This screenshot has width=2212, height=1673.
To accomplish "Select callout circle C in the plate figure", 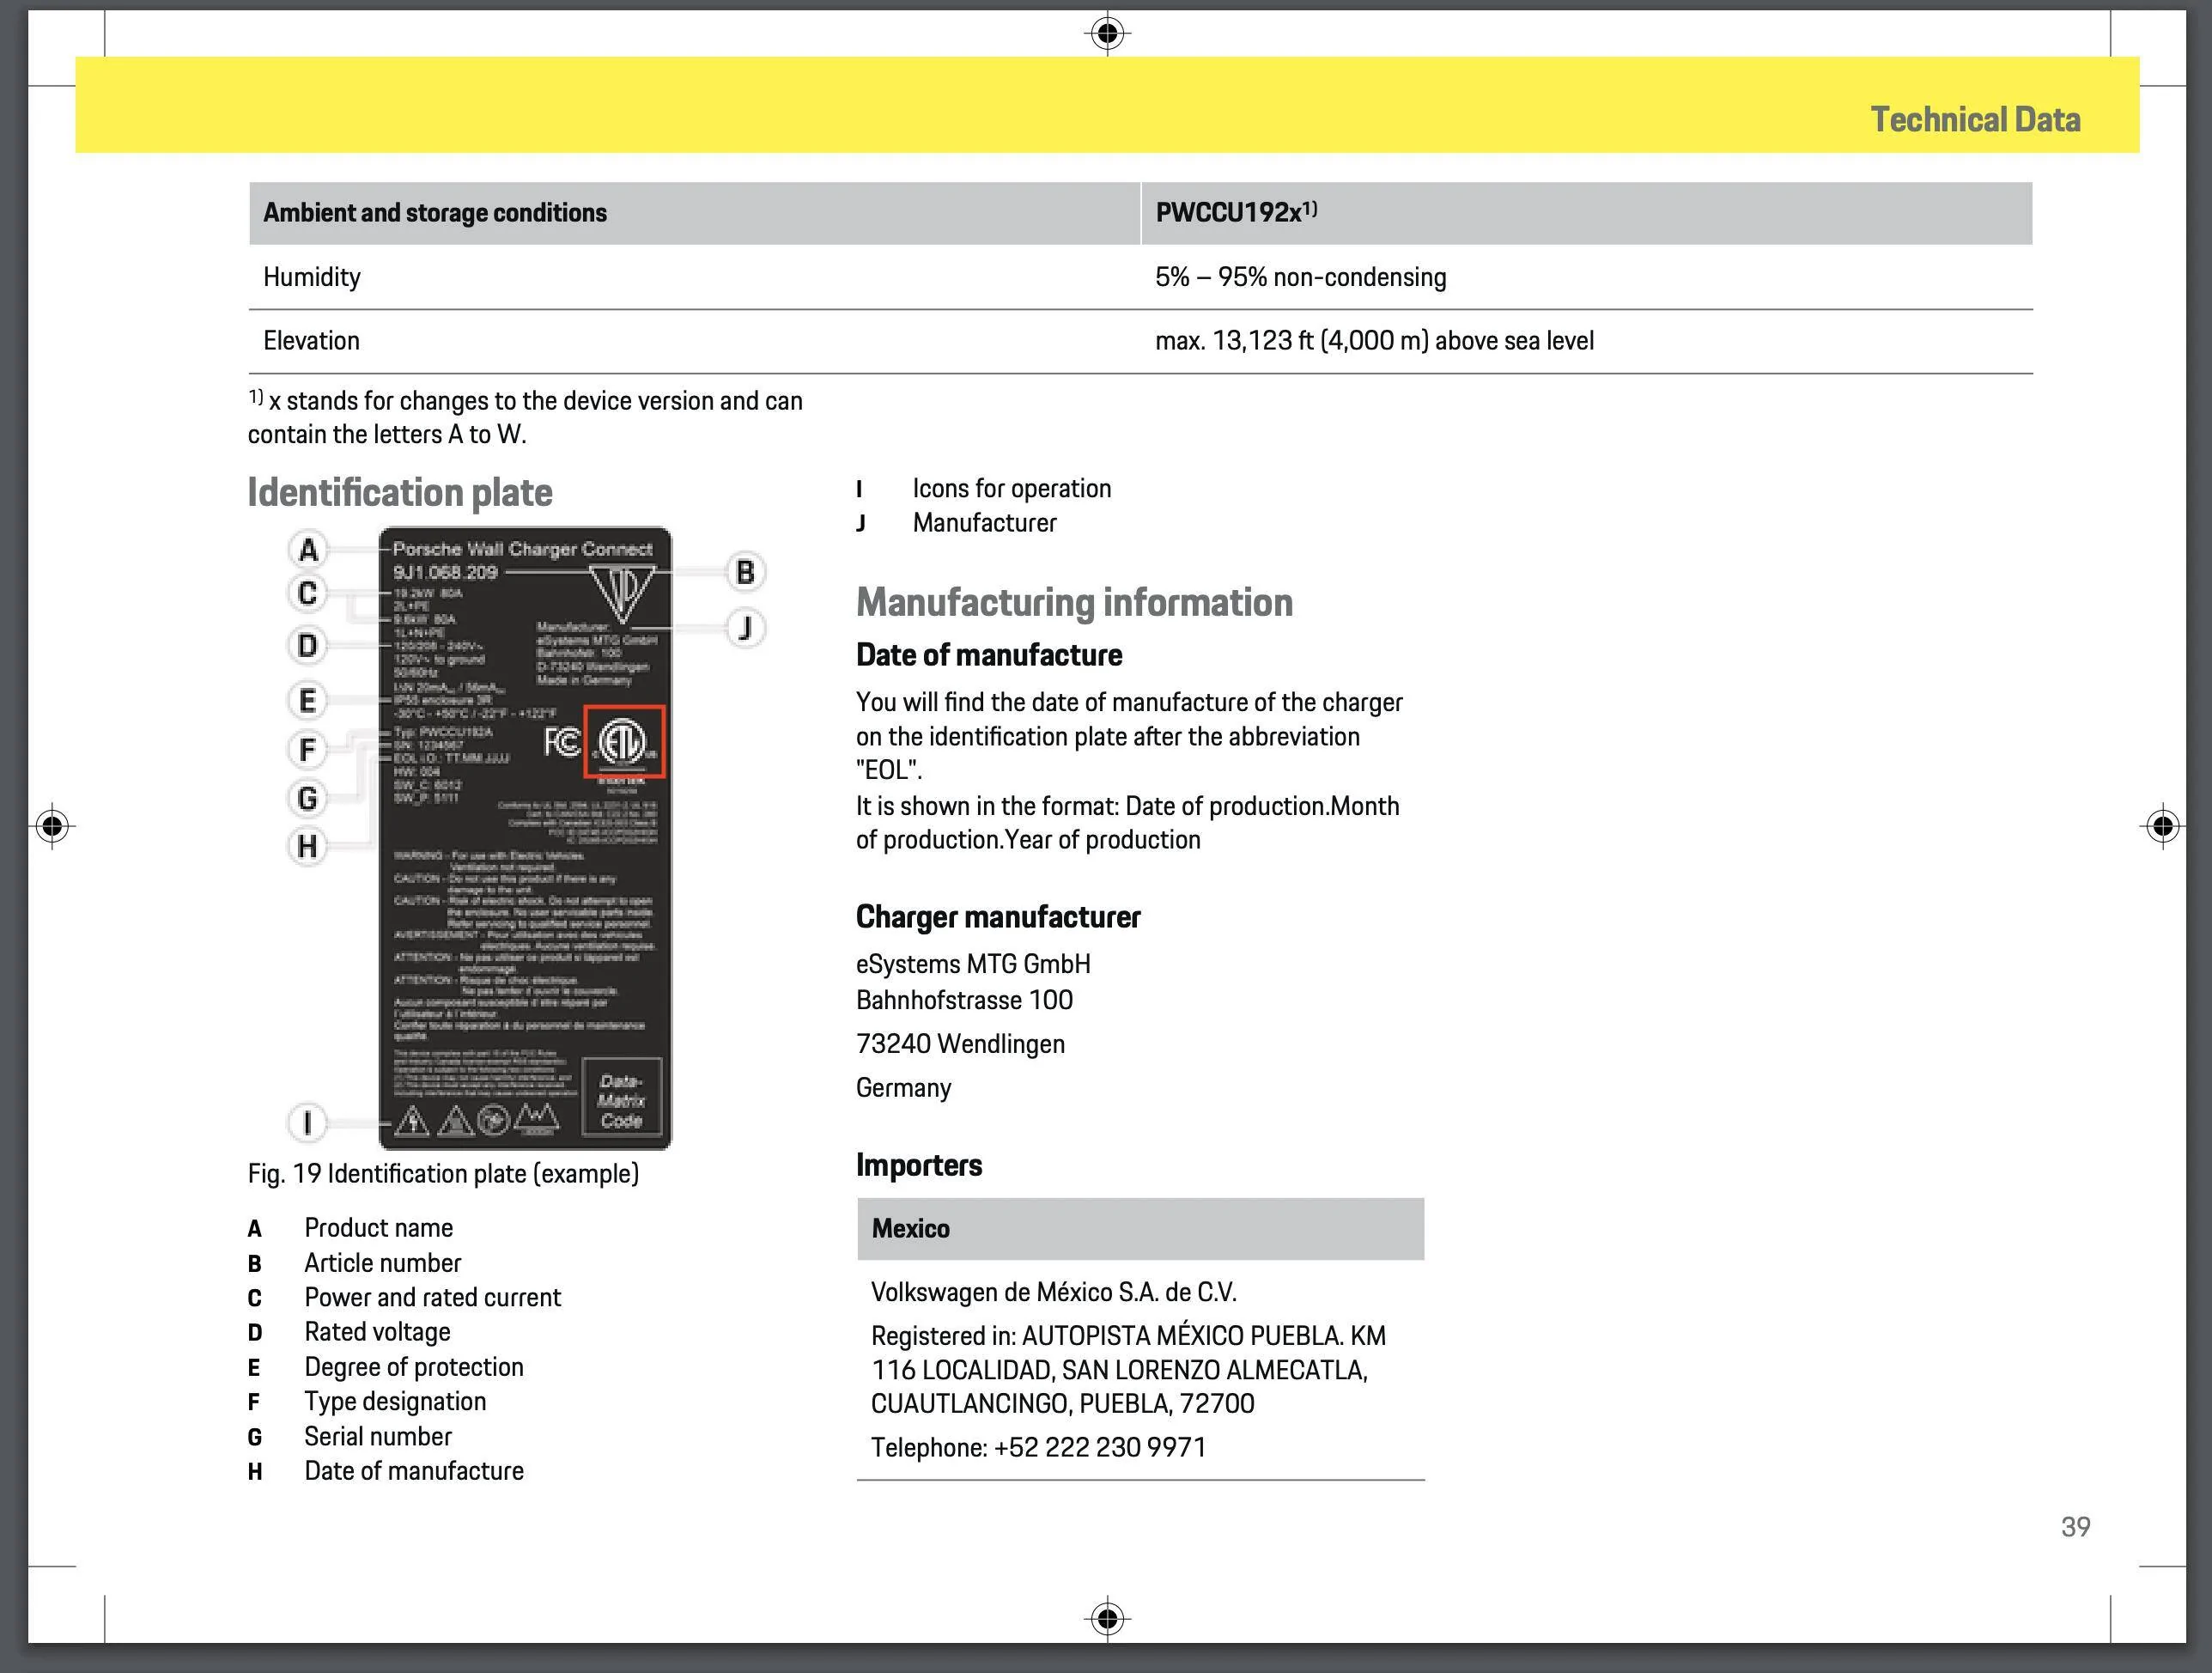I will pos(307,593).
